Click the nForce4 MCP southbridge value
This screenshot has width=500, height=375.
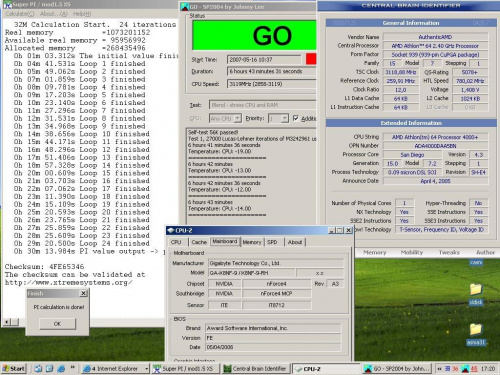click(277, 294)
